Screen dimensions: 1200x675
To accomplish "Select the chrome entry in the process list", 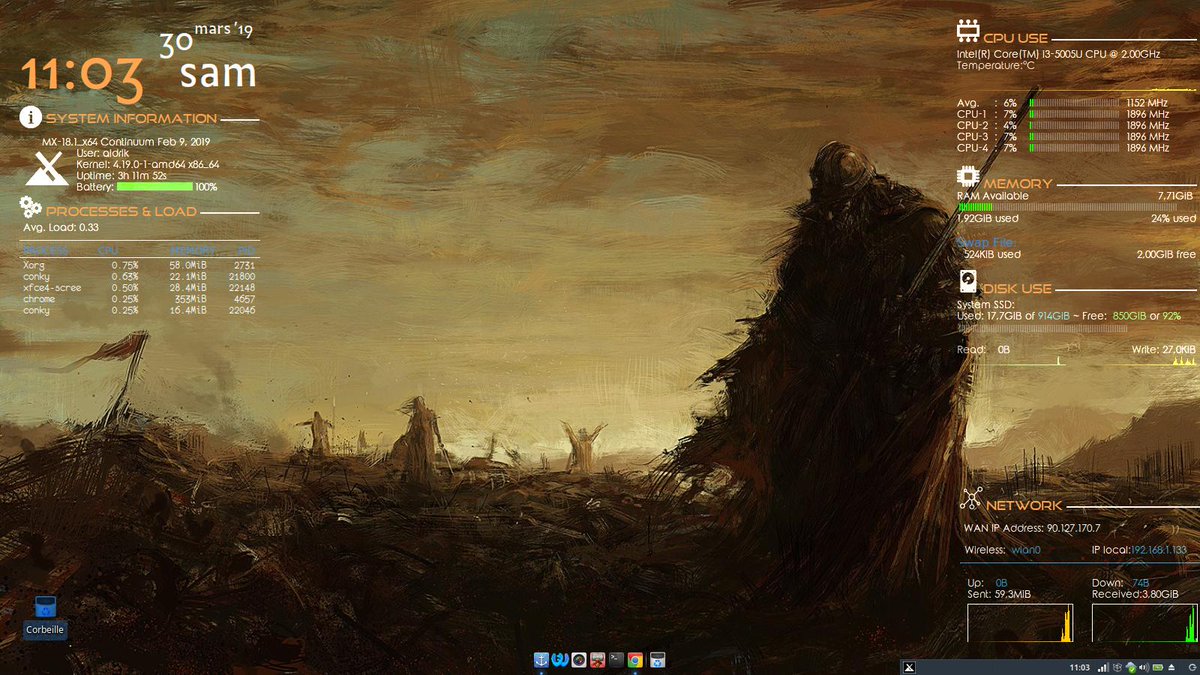I will (38, 297).
